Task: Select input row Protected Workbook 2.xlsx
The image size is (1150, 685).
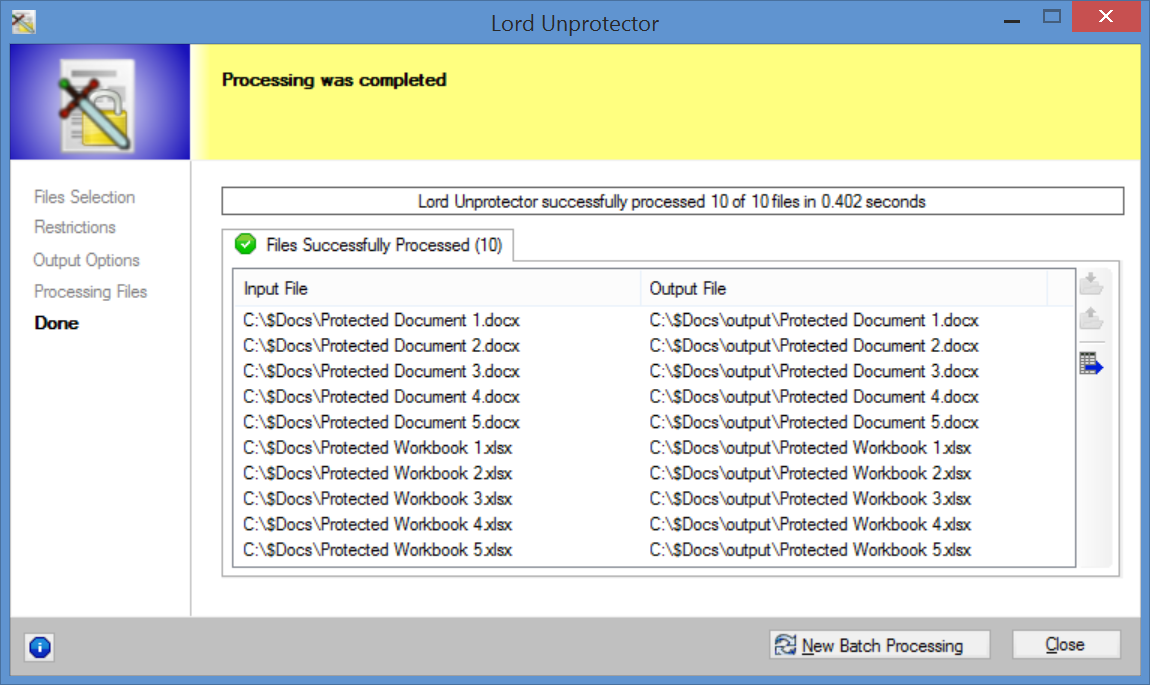Action: pos(378,474)
